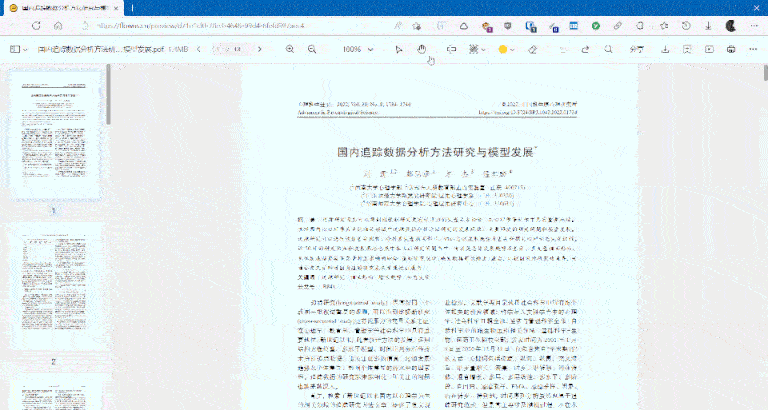Select the eraser tool
The image size is (768, 410).
(533, 49)
